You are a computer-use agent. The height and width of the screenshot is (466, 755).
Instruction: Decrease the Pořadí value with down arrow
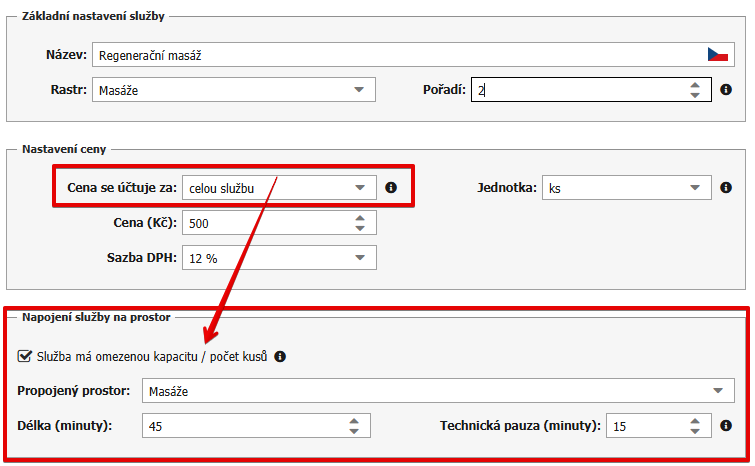tap(695, 96)
